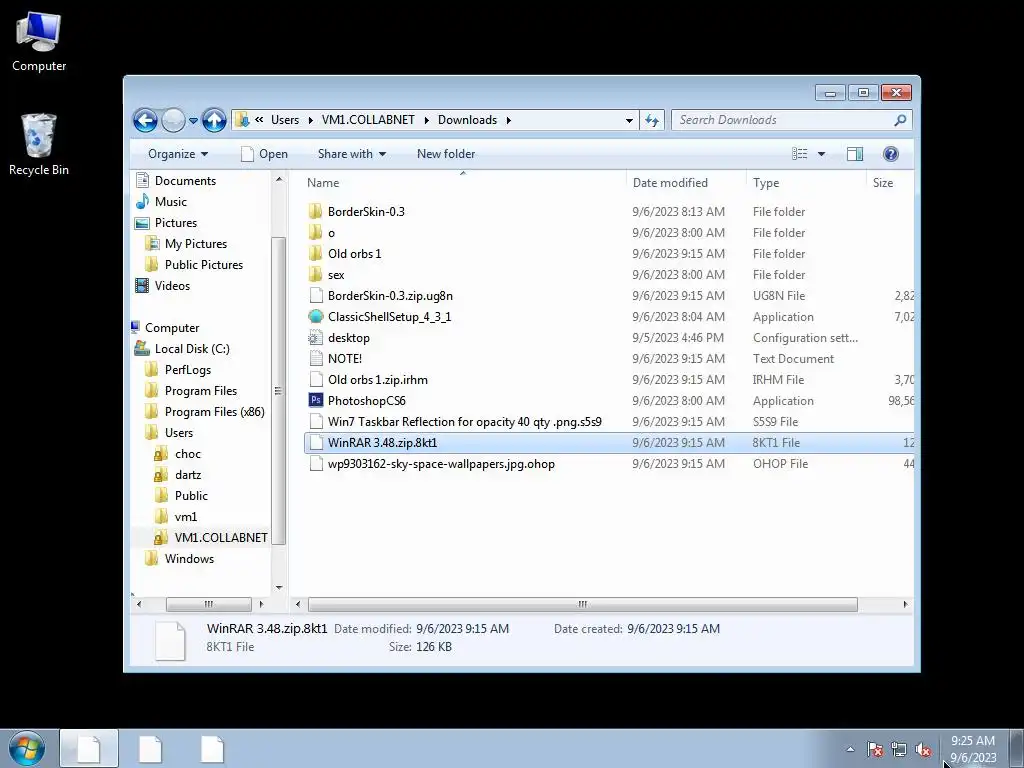Open the address bar history dropdown

629,120
